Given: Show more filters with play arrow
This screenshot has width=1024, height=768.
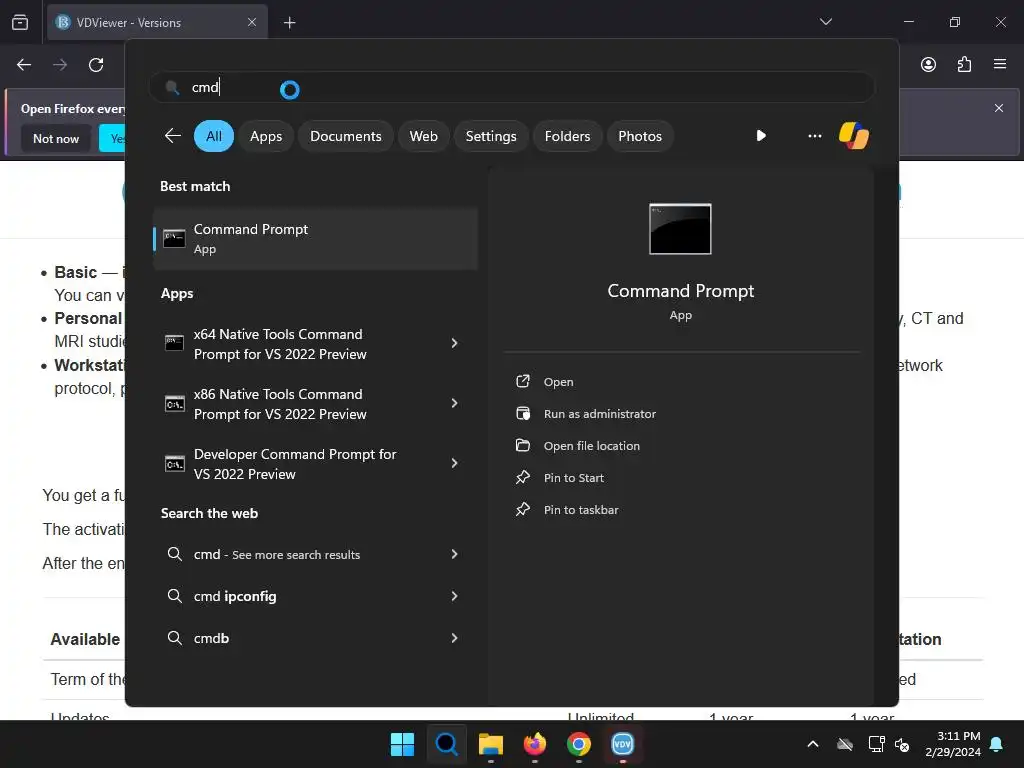Looking at the screenshot, I should (x=761, y=136).
